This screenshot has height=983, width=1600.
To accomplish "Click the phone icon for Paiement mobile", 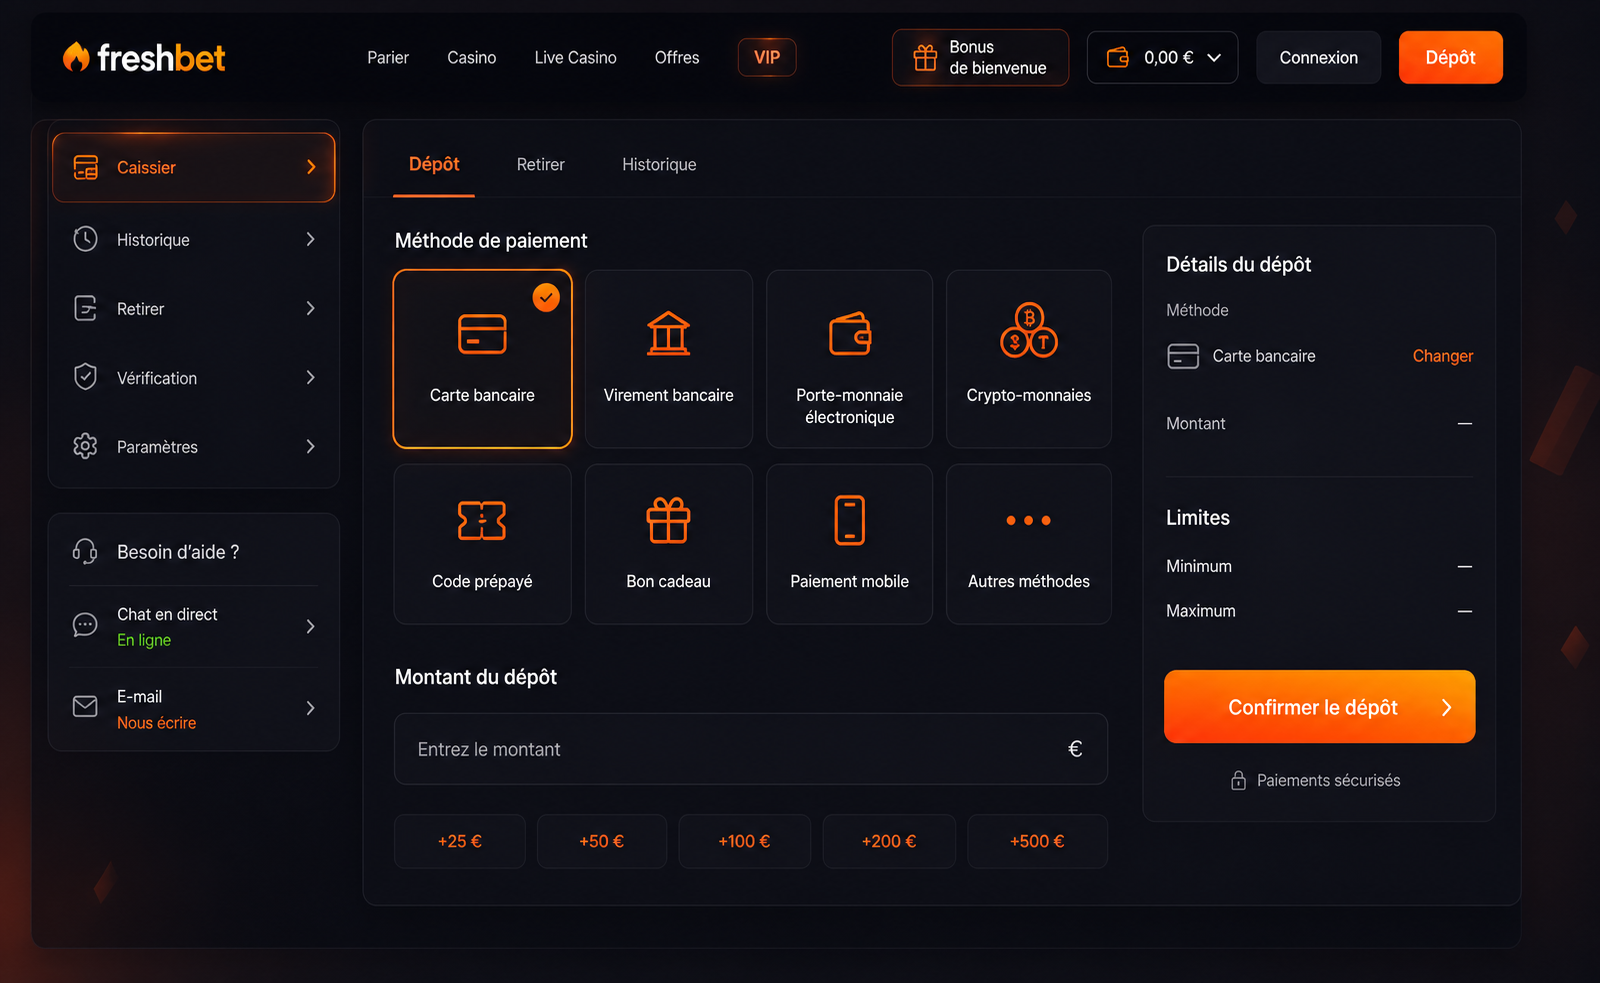I will pyautogui.click(x=849, y=520).
